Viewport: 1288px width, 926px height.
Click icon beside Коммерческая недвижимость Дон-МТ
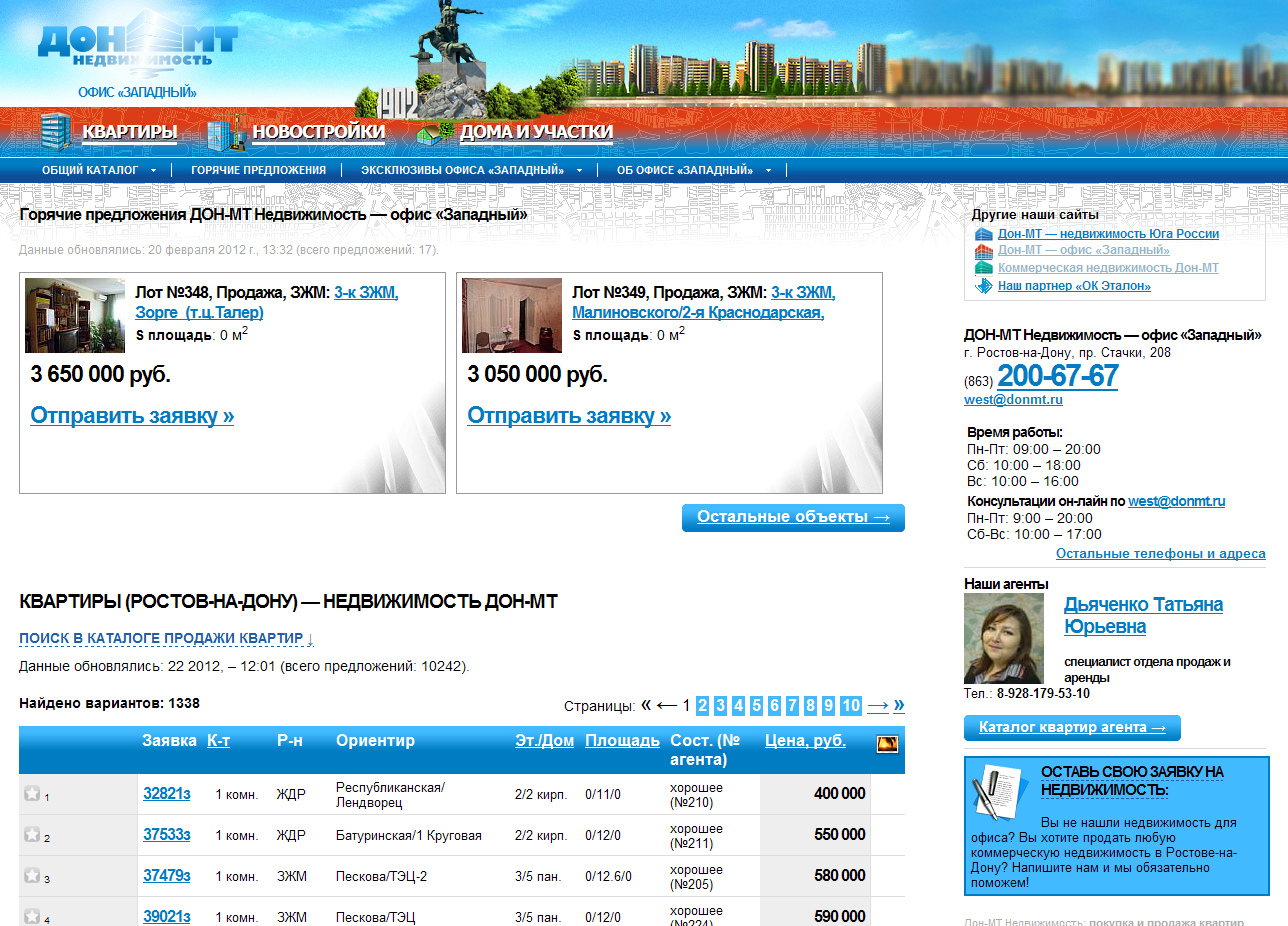point(983,268)
